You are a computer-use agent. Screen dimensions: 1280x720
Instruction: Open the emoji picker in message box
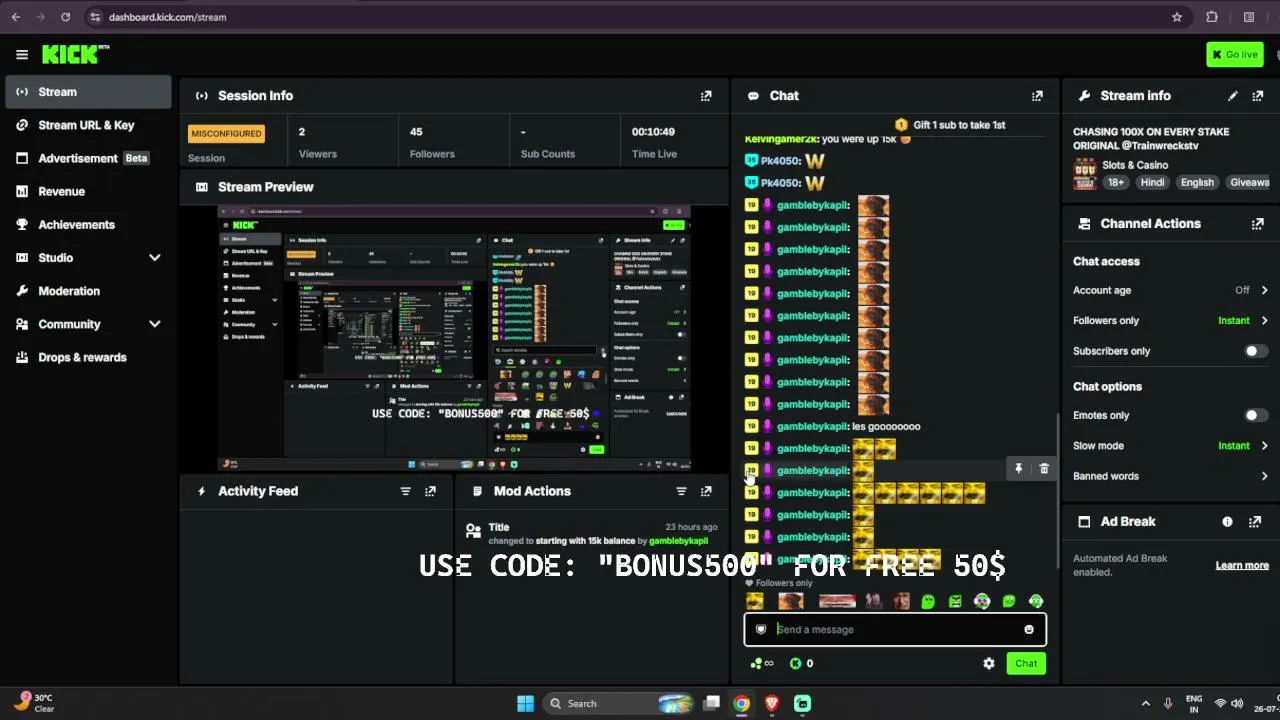(x=1028, y=629)
